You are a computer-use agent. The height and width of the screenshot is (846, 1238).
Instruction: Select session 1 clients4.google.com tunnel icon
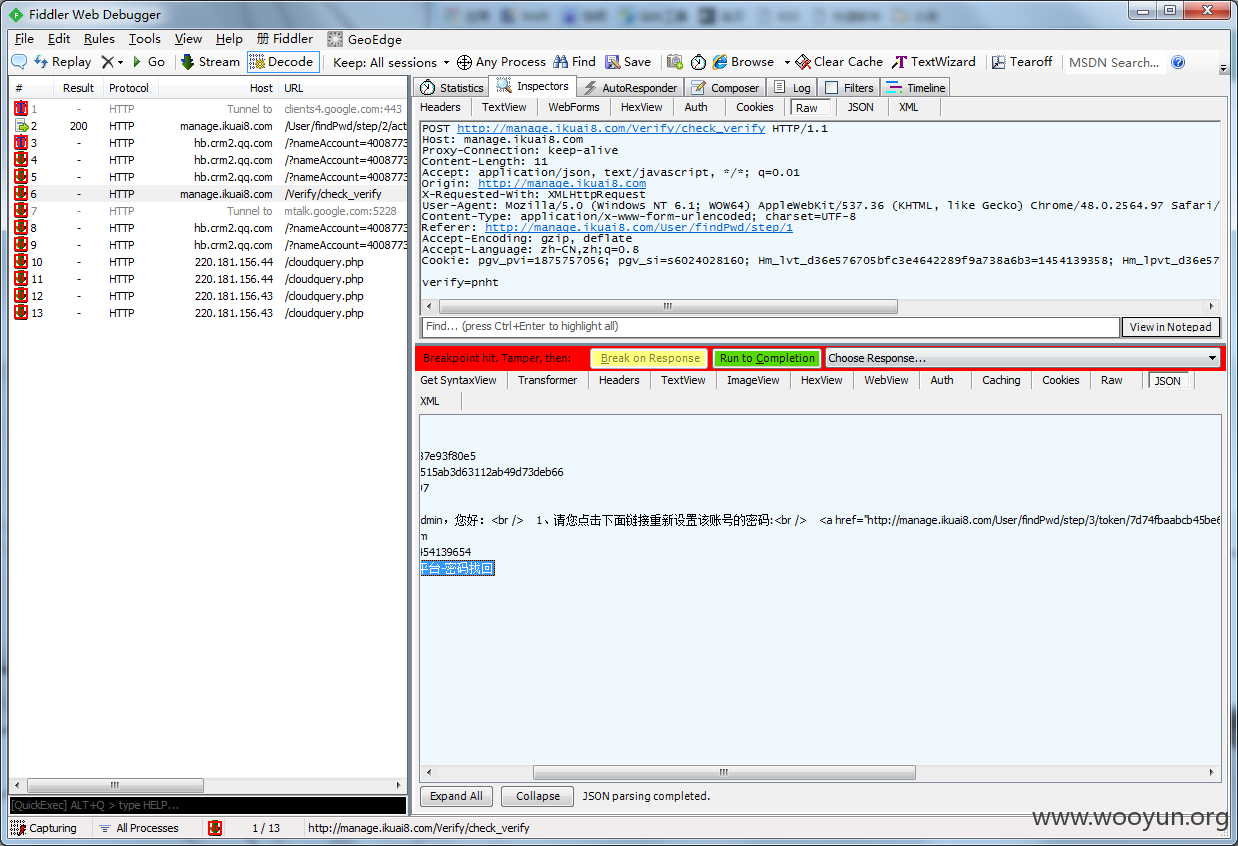20,109
